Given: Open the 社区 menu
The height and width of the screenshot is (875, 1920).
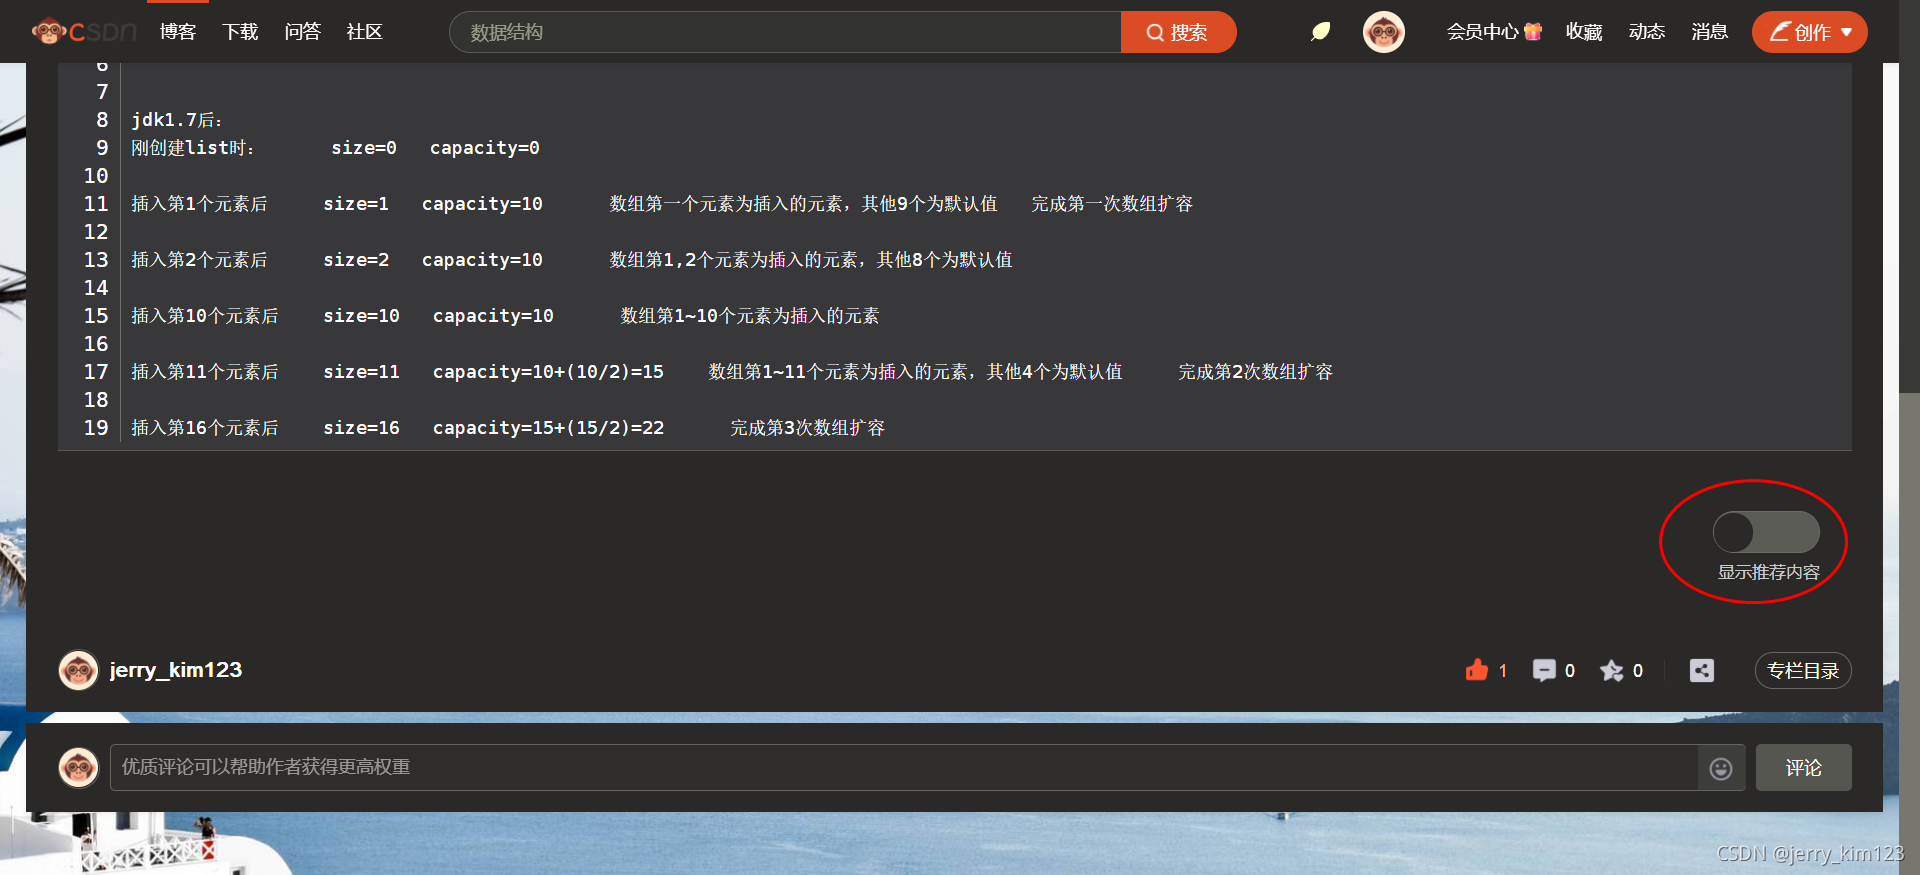Looking at the screenshot, I should pyautogui.click(x=365, y=32).
